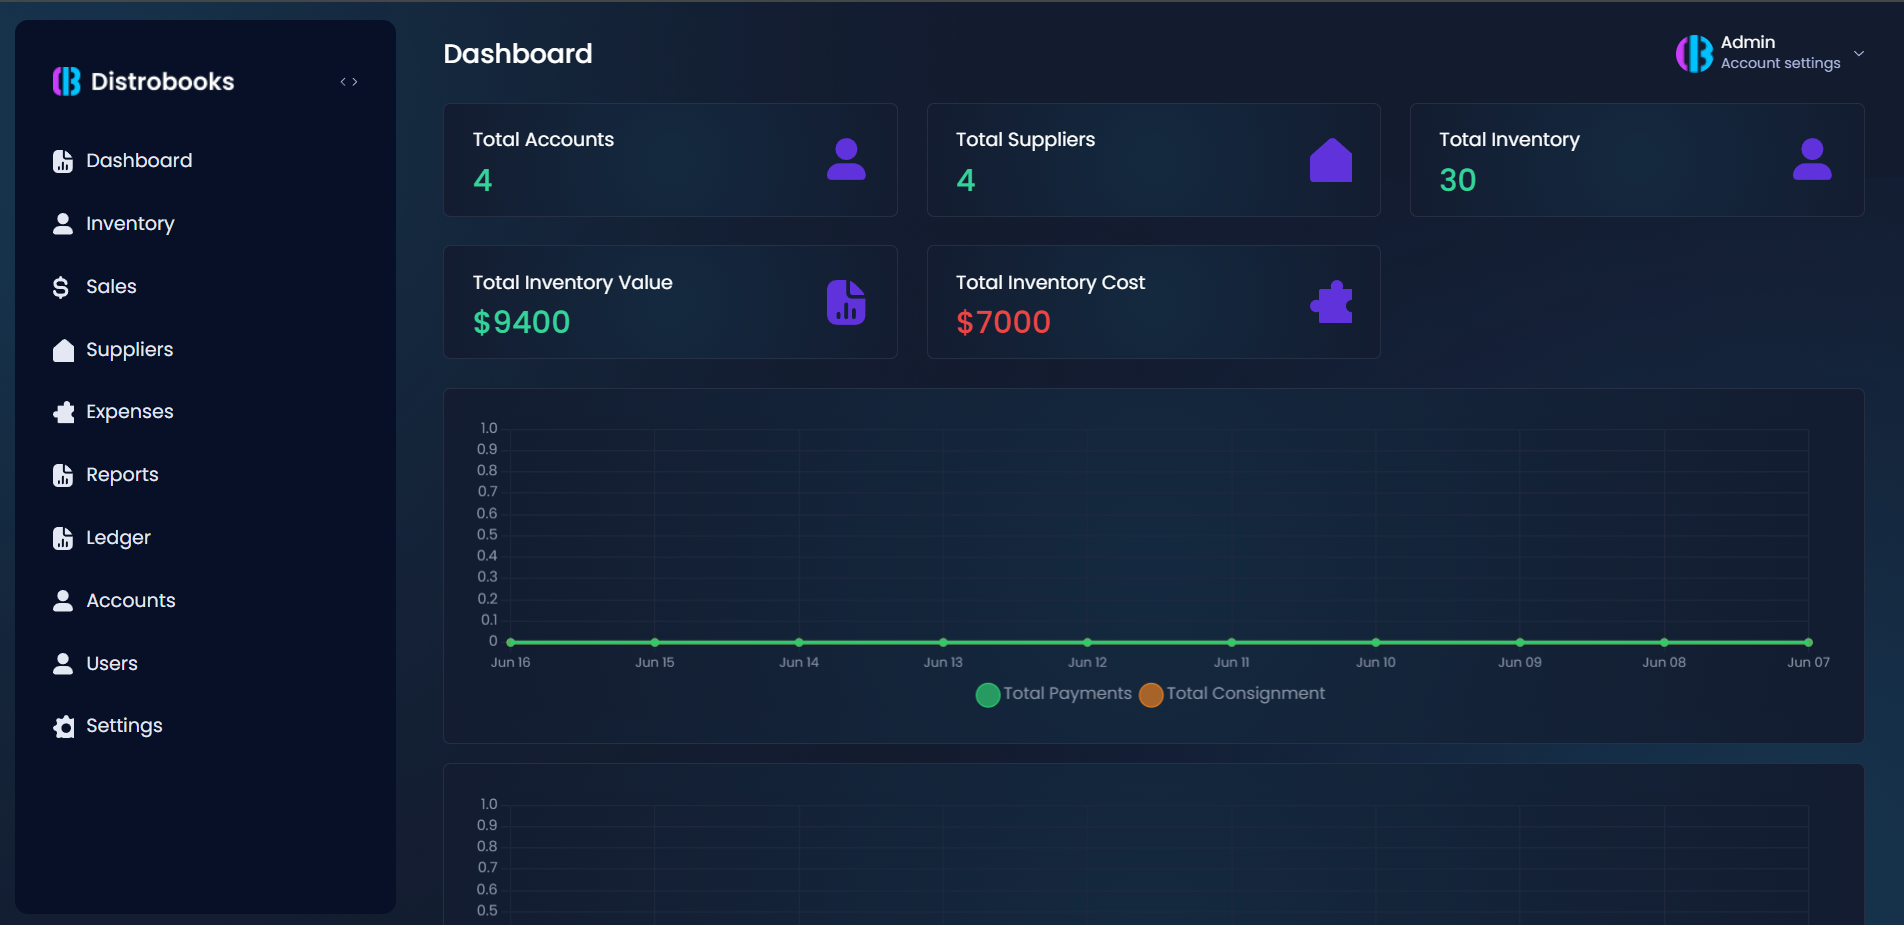The height and width of the screenshot is (925, 1904).
Task: Open Sales using the dollar sign icon
Action: pyautogui.click(x=62, y=286)
